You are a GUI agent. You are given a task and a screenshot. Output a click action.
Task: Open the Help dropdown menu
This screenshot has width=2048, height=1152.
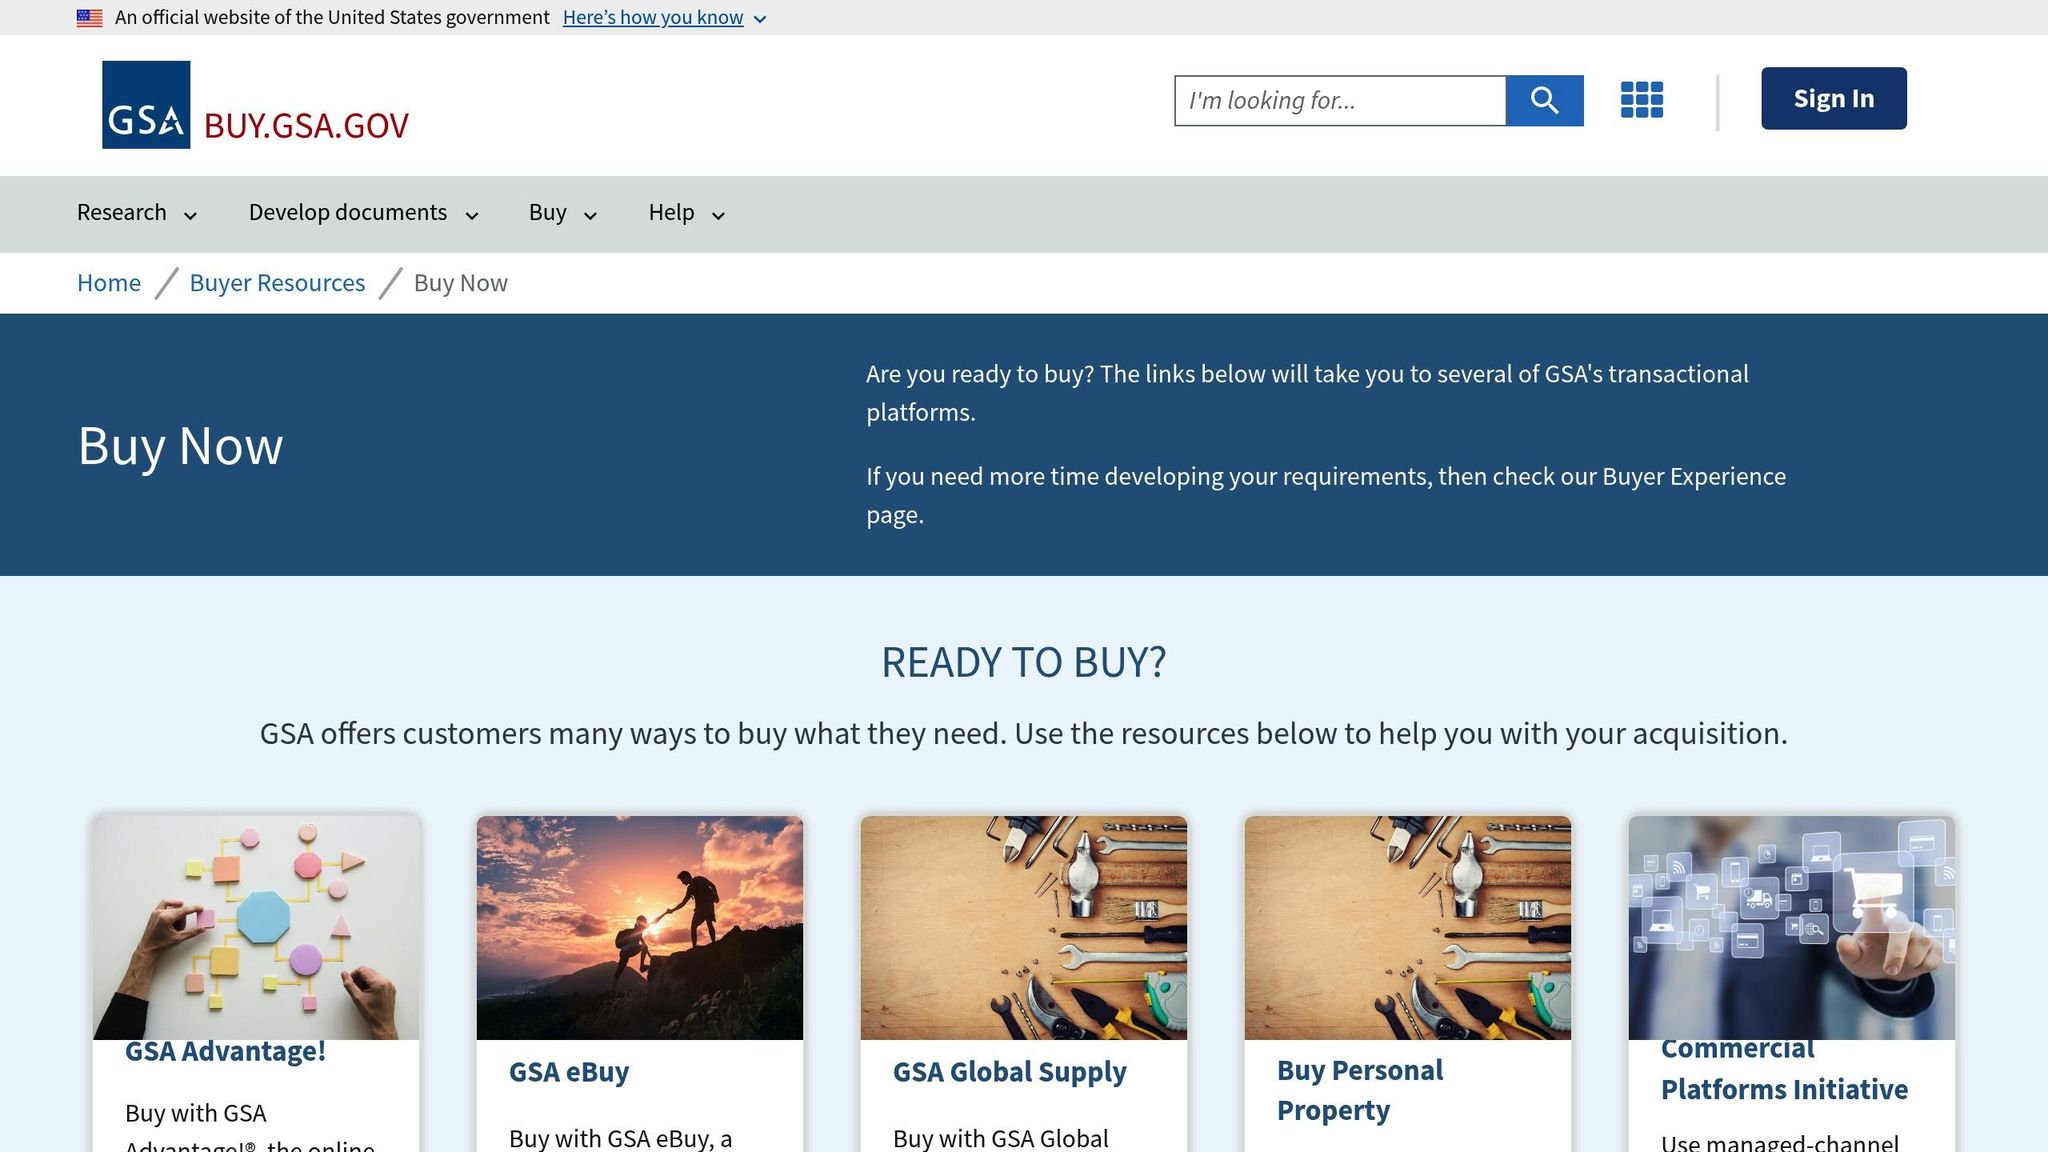tap(687, 213)
